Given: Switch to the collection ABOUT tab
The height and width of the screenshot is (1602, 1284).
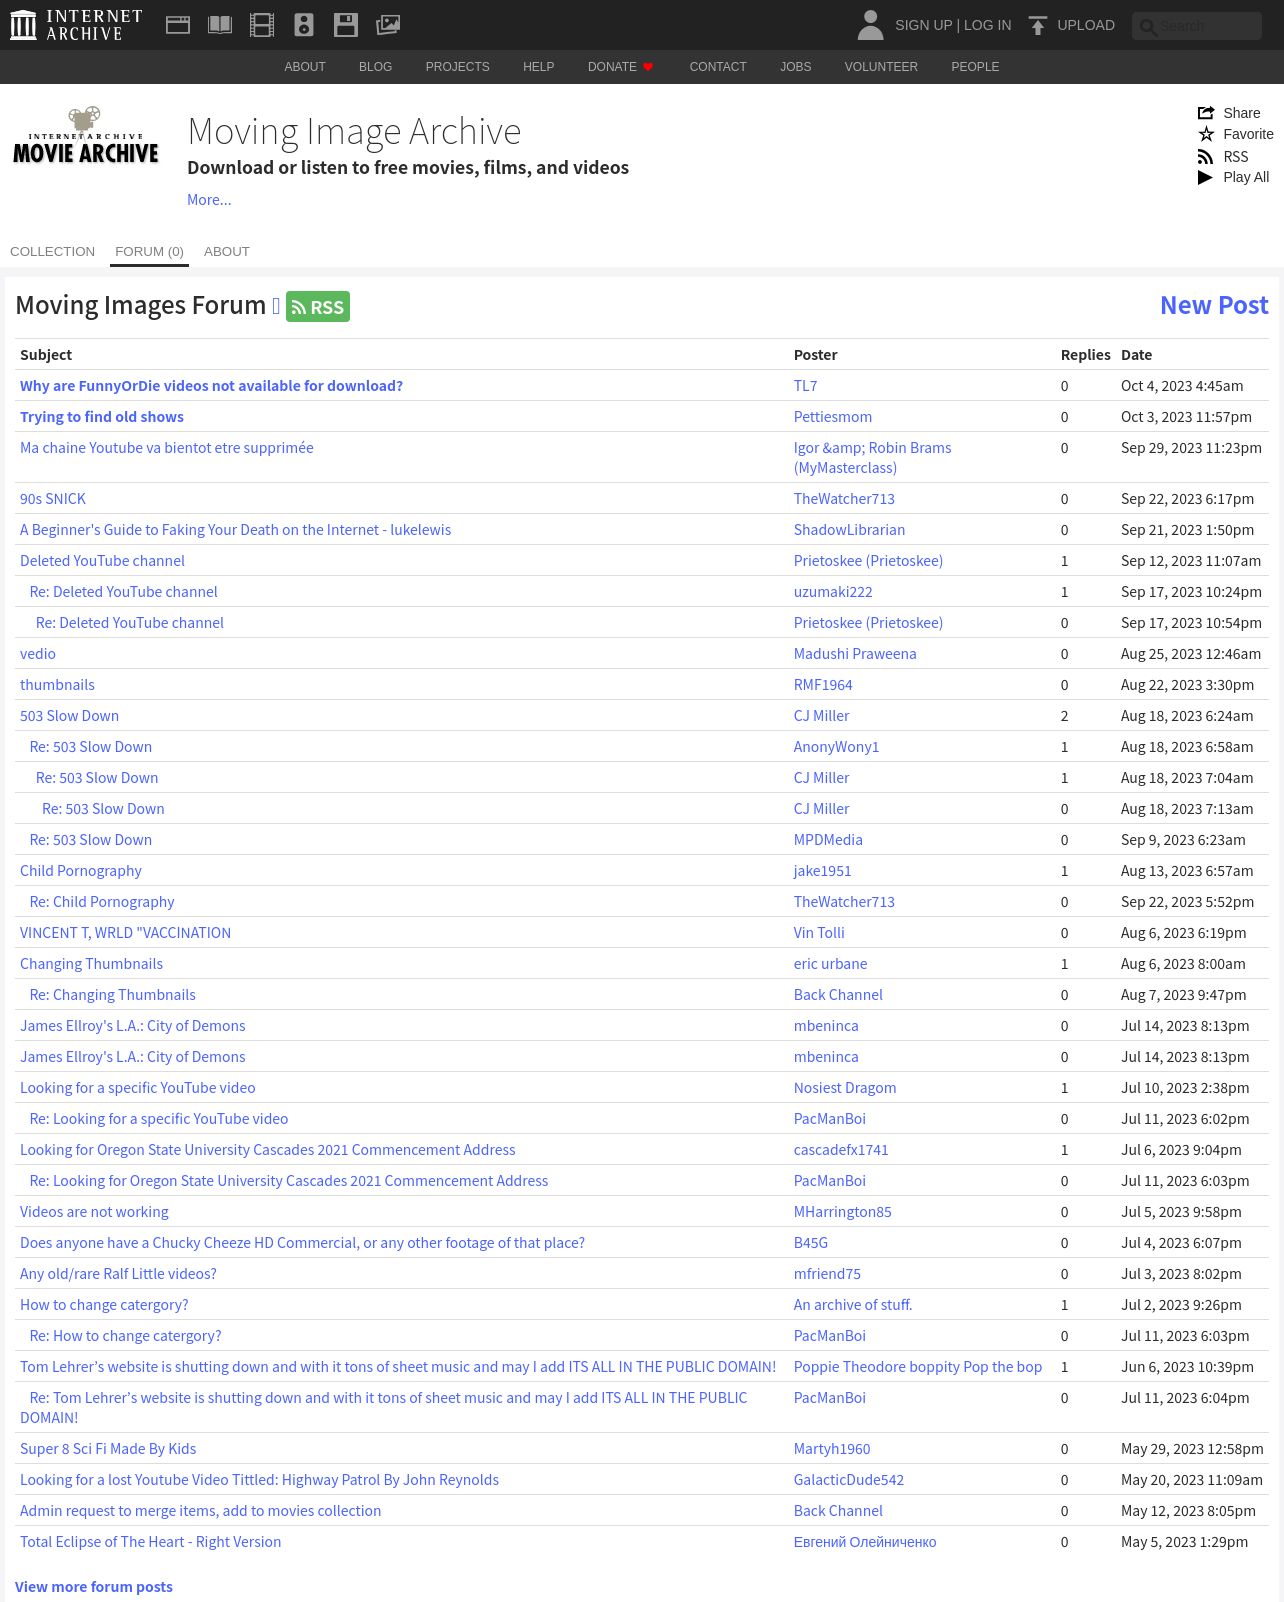Looking at the screenshot, I should pos(227,252).
